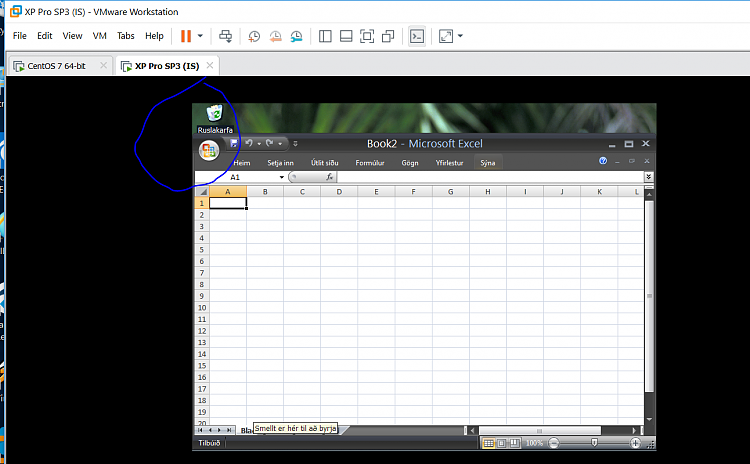
Task: Open the Excel Help question mark icon
Action: (x=603, y=161)
